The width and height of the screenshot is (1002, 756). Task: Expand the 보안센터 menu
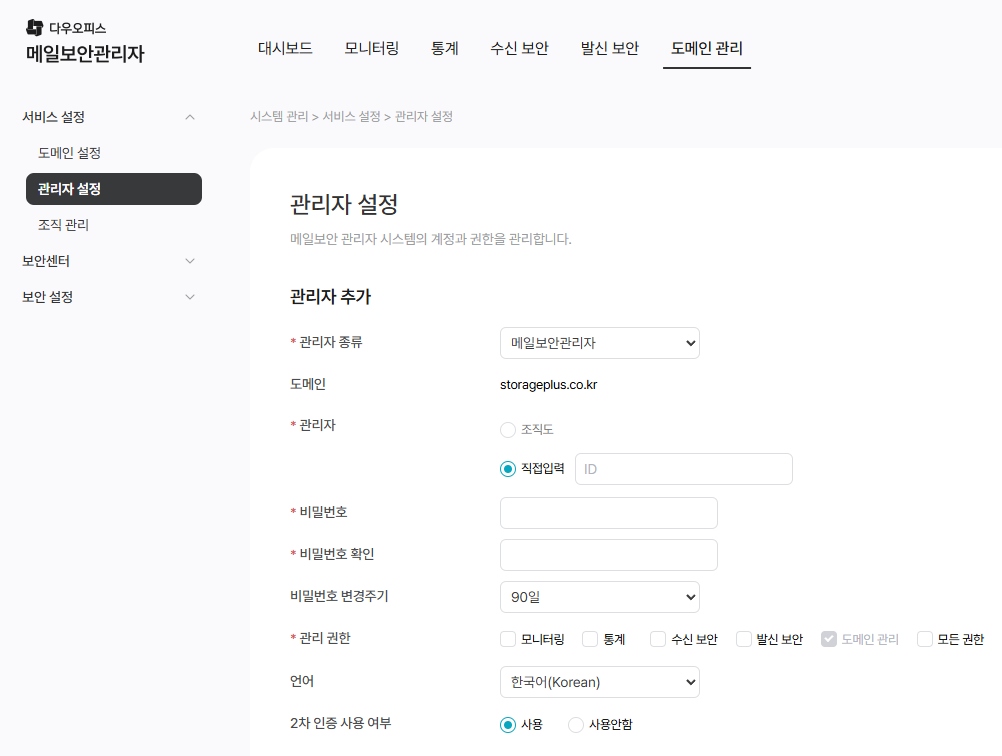(x=190, y=261)
